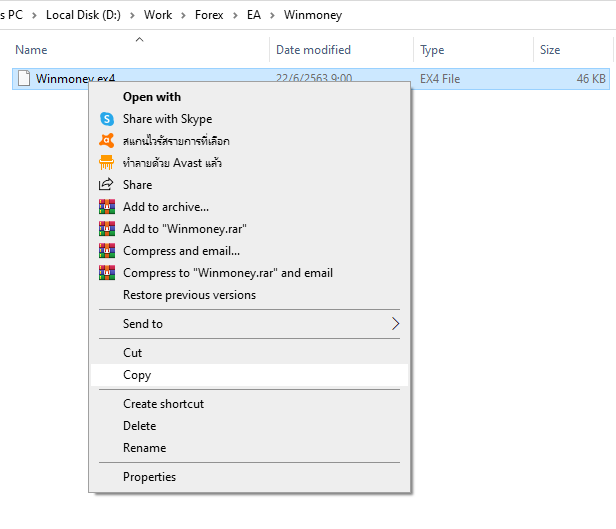Click the Avast scan icon
Image resolution: width=616 pixels, height=529 pixels.
(107, 141)
